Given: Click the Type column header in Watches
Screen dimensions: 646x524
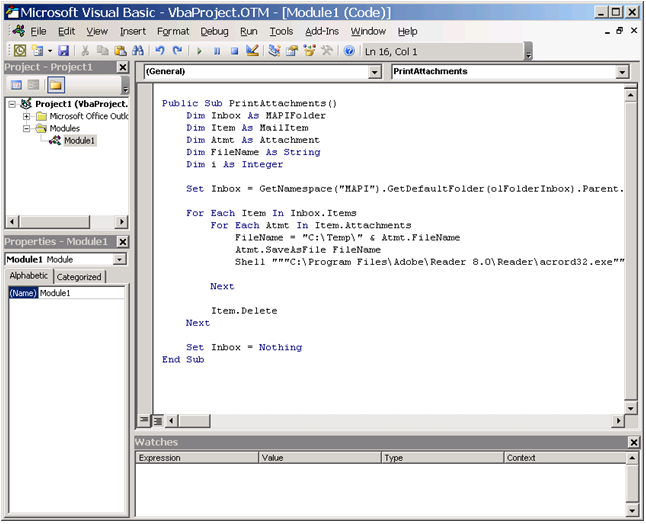Looking at the screenshot, I should click(x=442, y=458).
